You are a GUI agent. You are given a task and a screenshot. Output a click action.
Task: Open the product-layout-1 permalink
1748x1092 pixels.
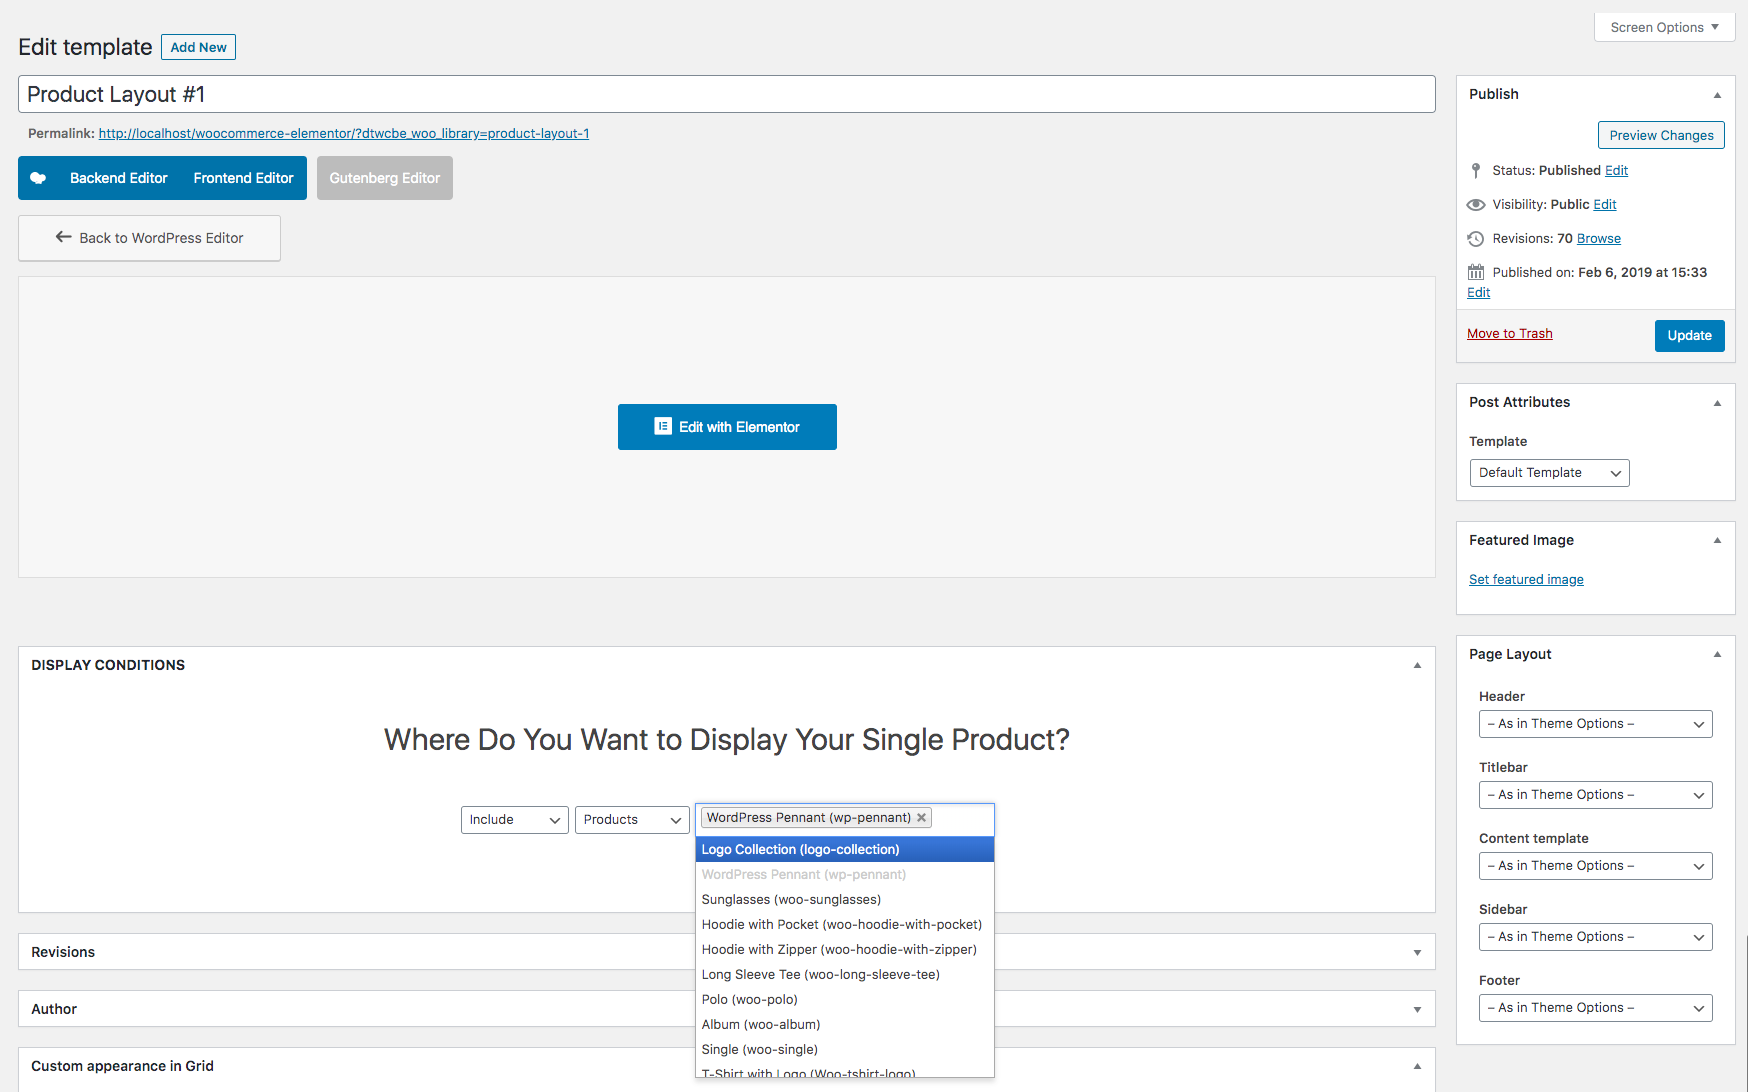343,134
